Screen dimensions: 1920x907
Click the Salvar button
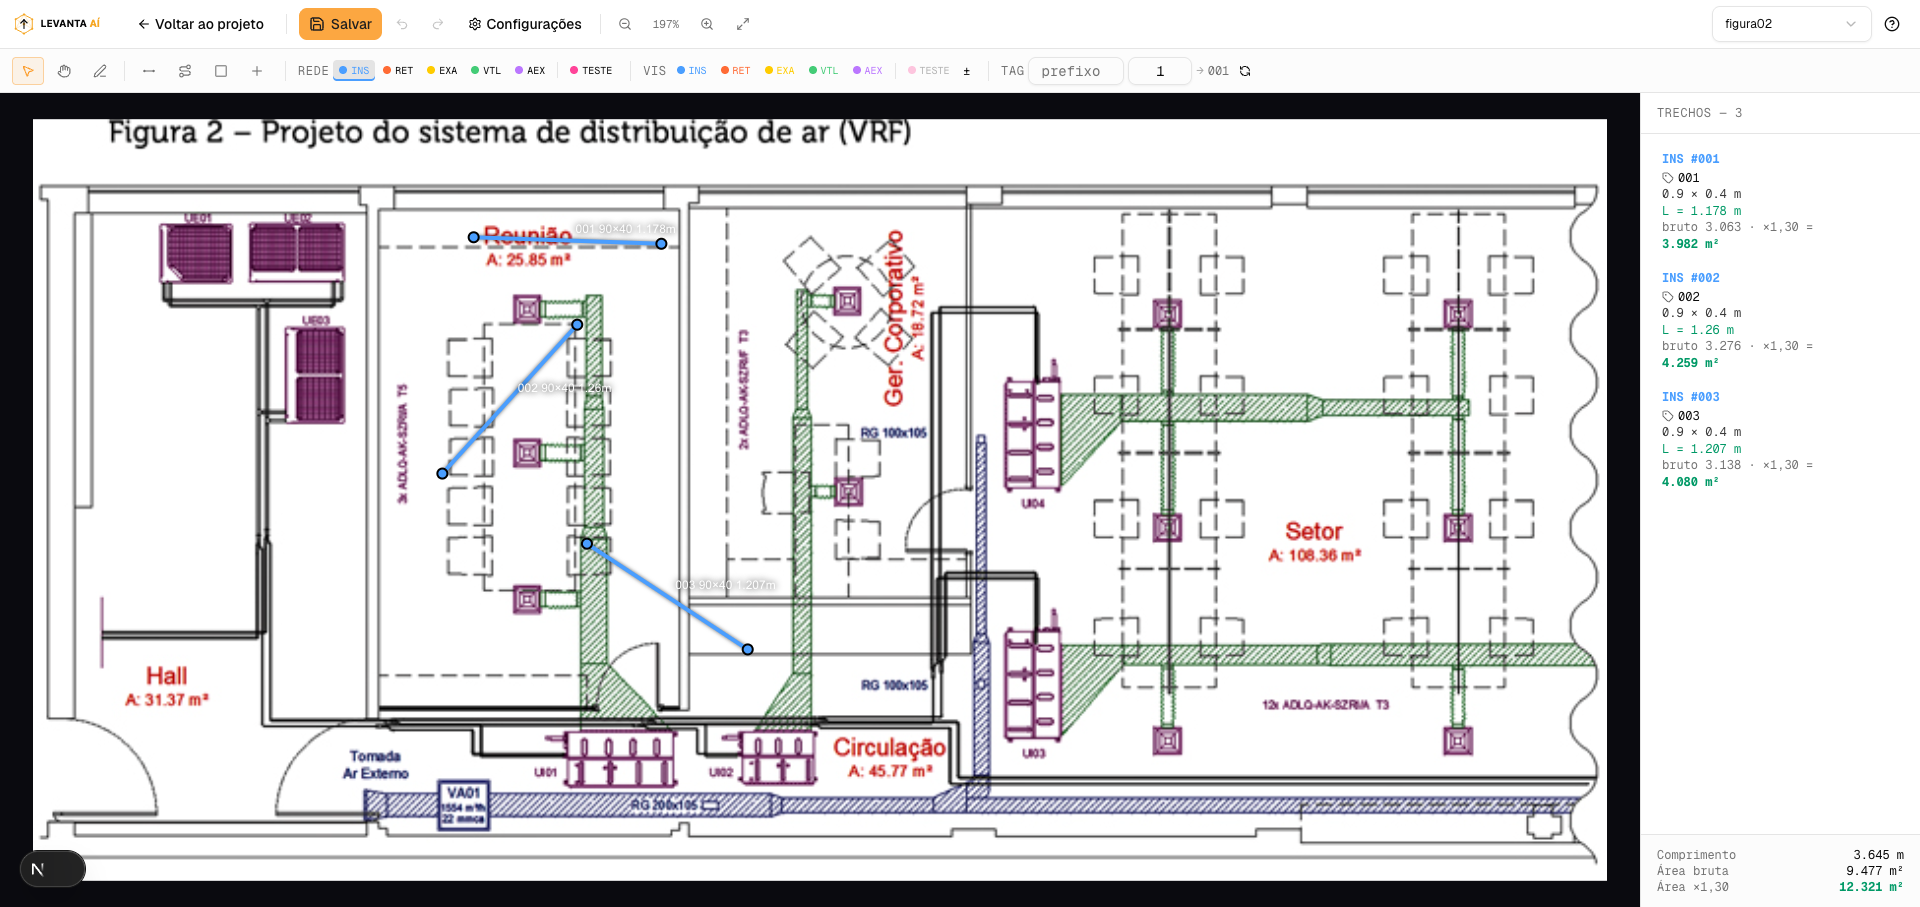point(340,24)
